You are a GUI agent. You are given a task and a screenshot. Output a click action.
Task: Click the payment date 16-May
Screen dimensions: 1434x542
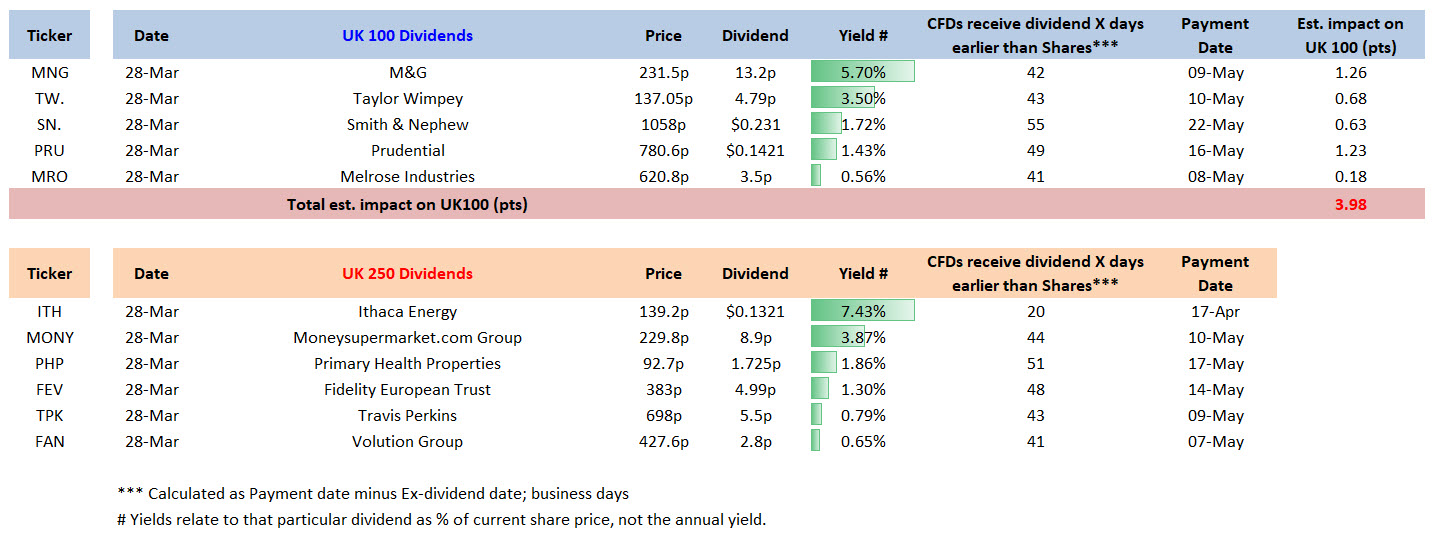1215,150
